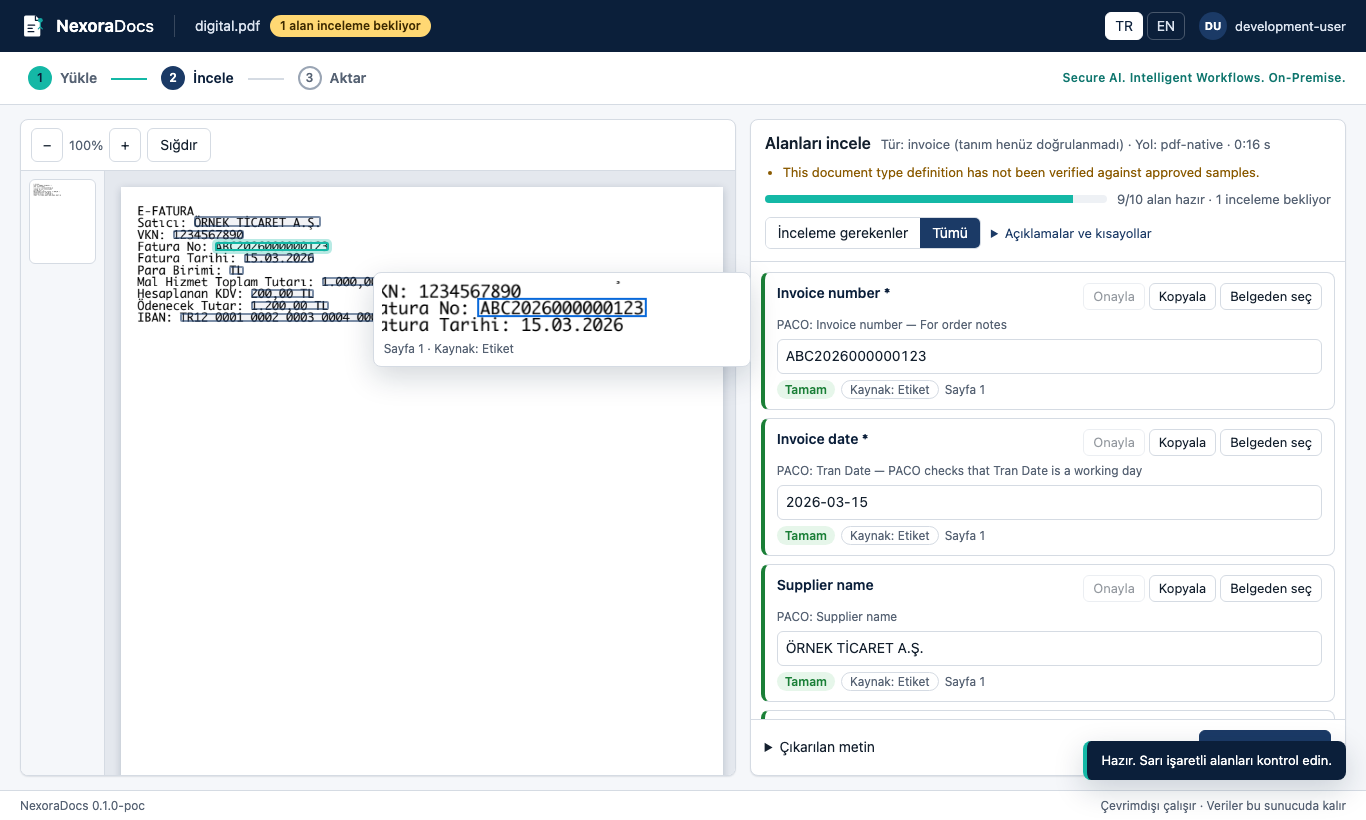Edit the Invoice date input field
The height and width of the screenshot is (820, 1366).
[1049, 502]
